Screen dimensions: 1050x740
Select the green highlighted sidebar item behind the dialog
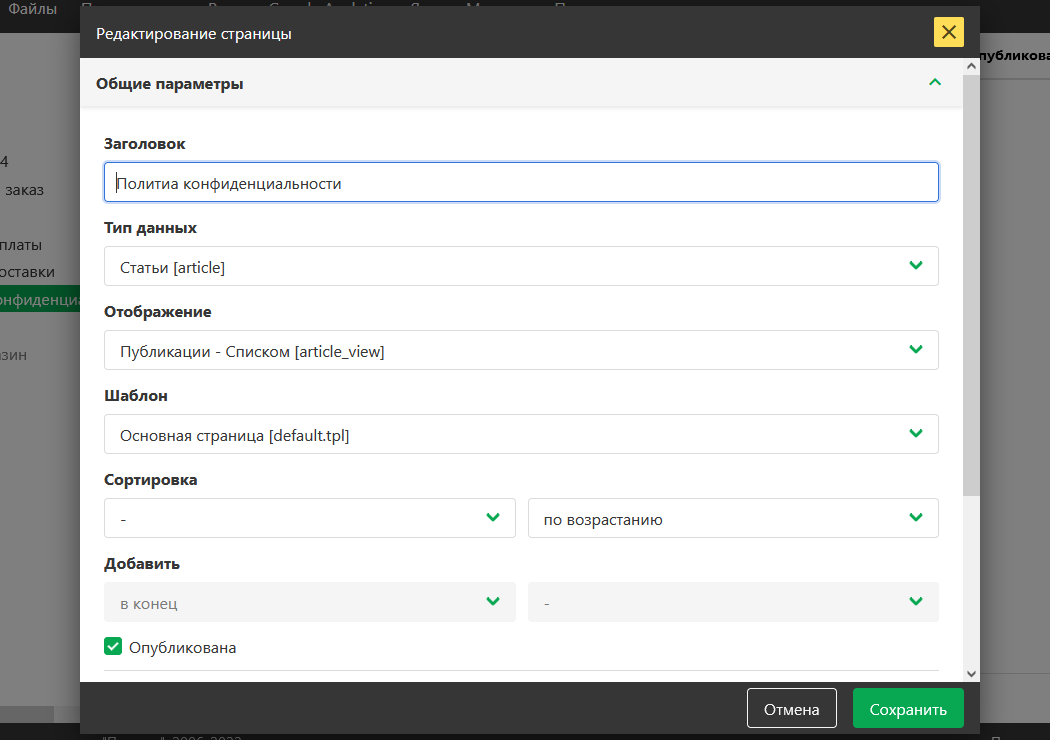click(x=40, y=299)
